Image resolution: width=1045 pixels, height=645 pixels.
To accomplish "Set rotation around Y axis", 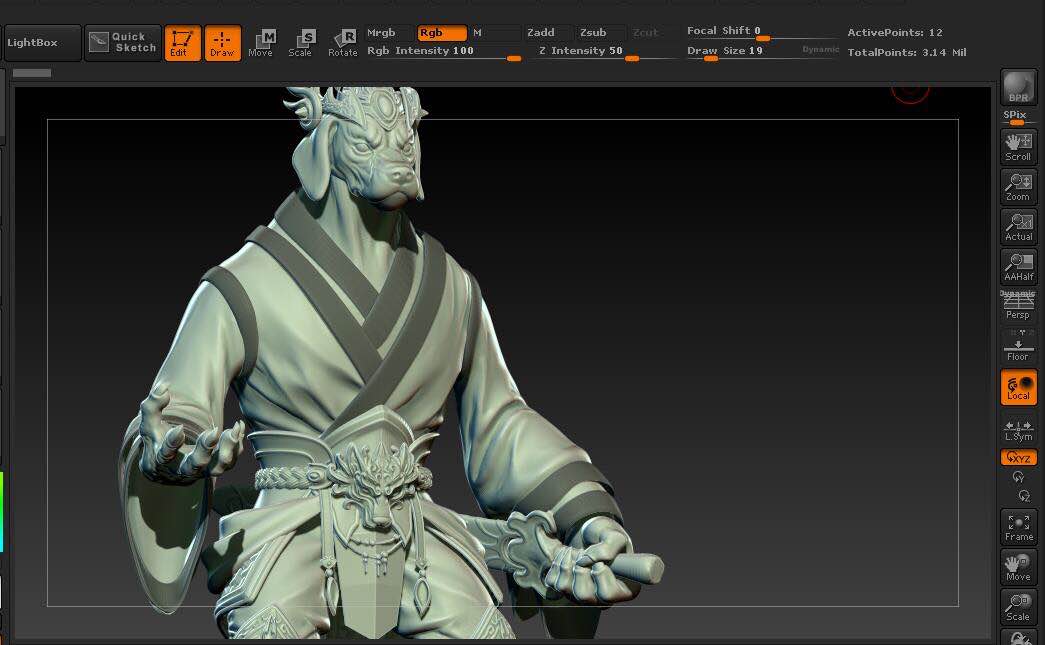I will 1018,477.
